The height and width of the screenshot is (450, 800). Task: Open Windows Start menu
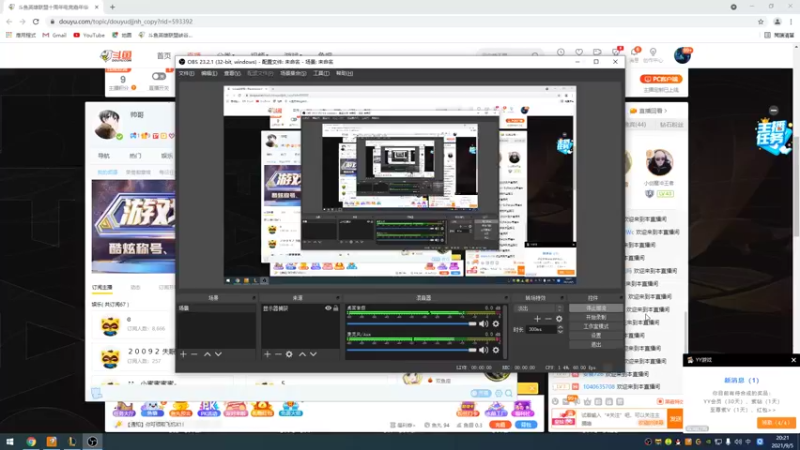pyautogui.click(x=10, y=442)
